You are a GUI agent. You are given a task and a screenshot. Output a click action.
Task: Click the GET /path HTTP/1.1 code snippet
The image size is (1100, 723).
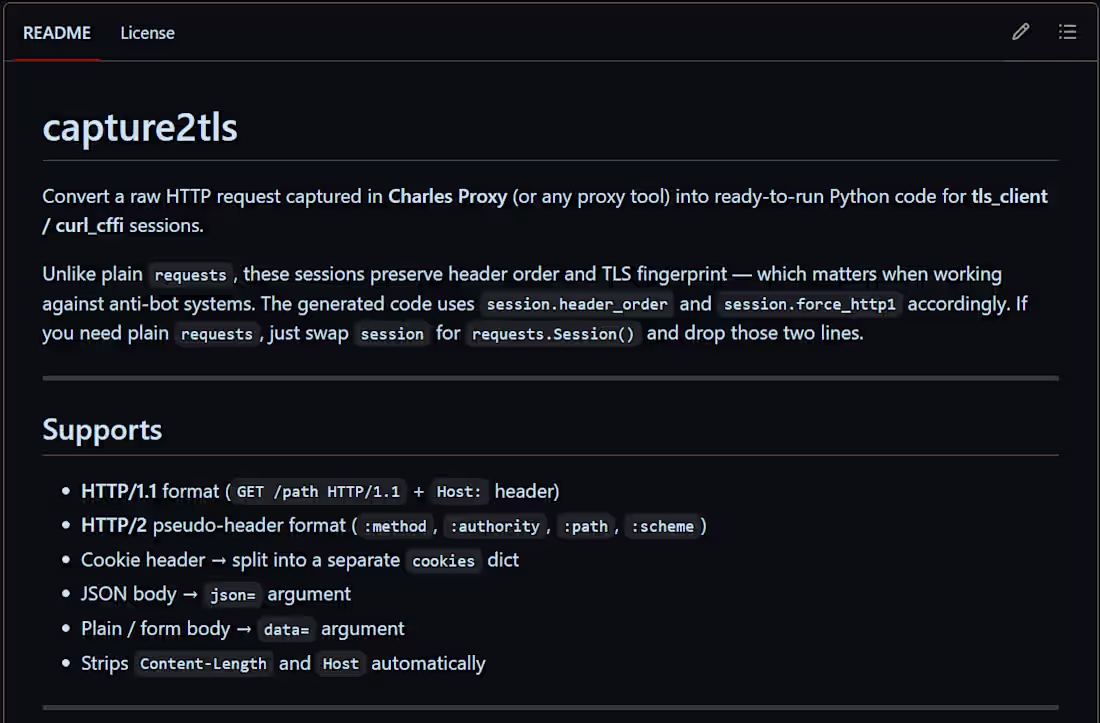point(318,492)
